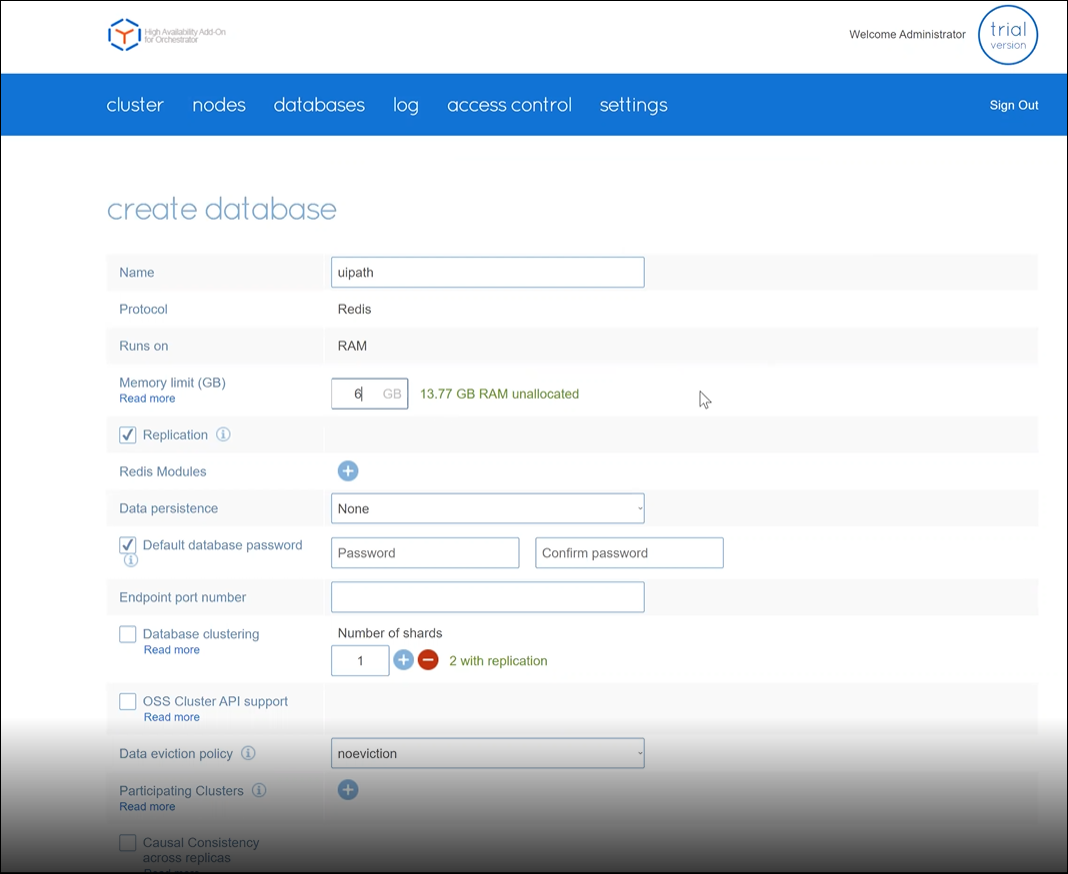Click the Endpoint port number field
The image size is (1068, 874).
pyautogui.click(x=487, y=597)
